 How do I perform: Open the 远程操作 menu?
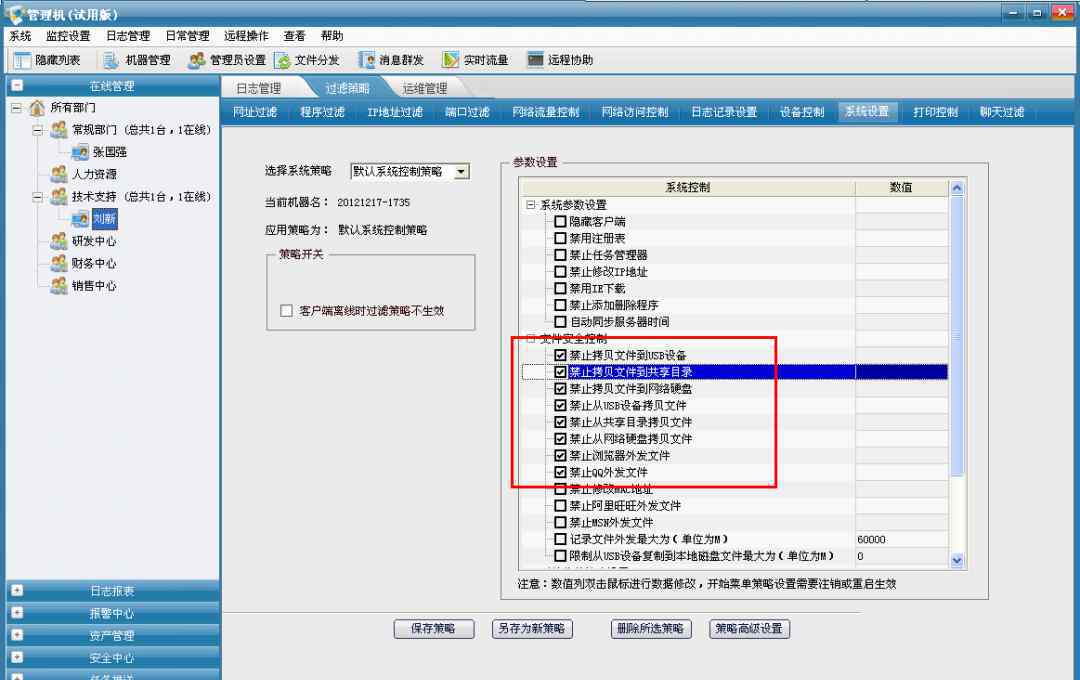click(247, 36)
